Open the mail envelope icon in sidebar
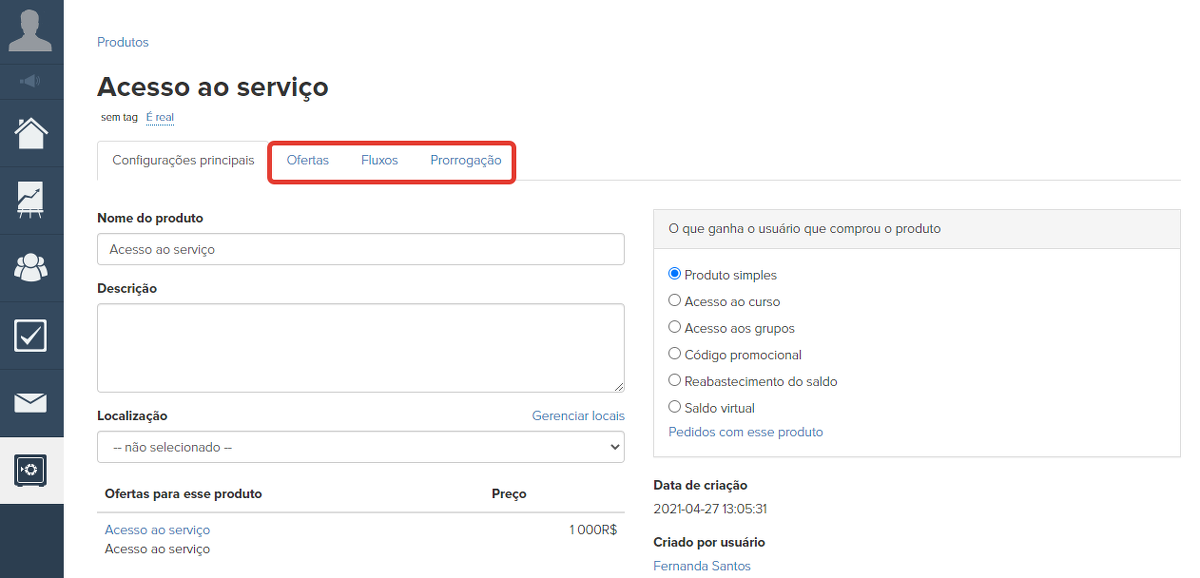 click(x=31, y=403)
